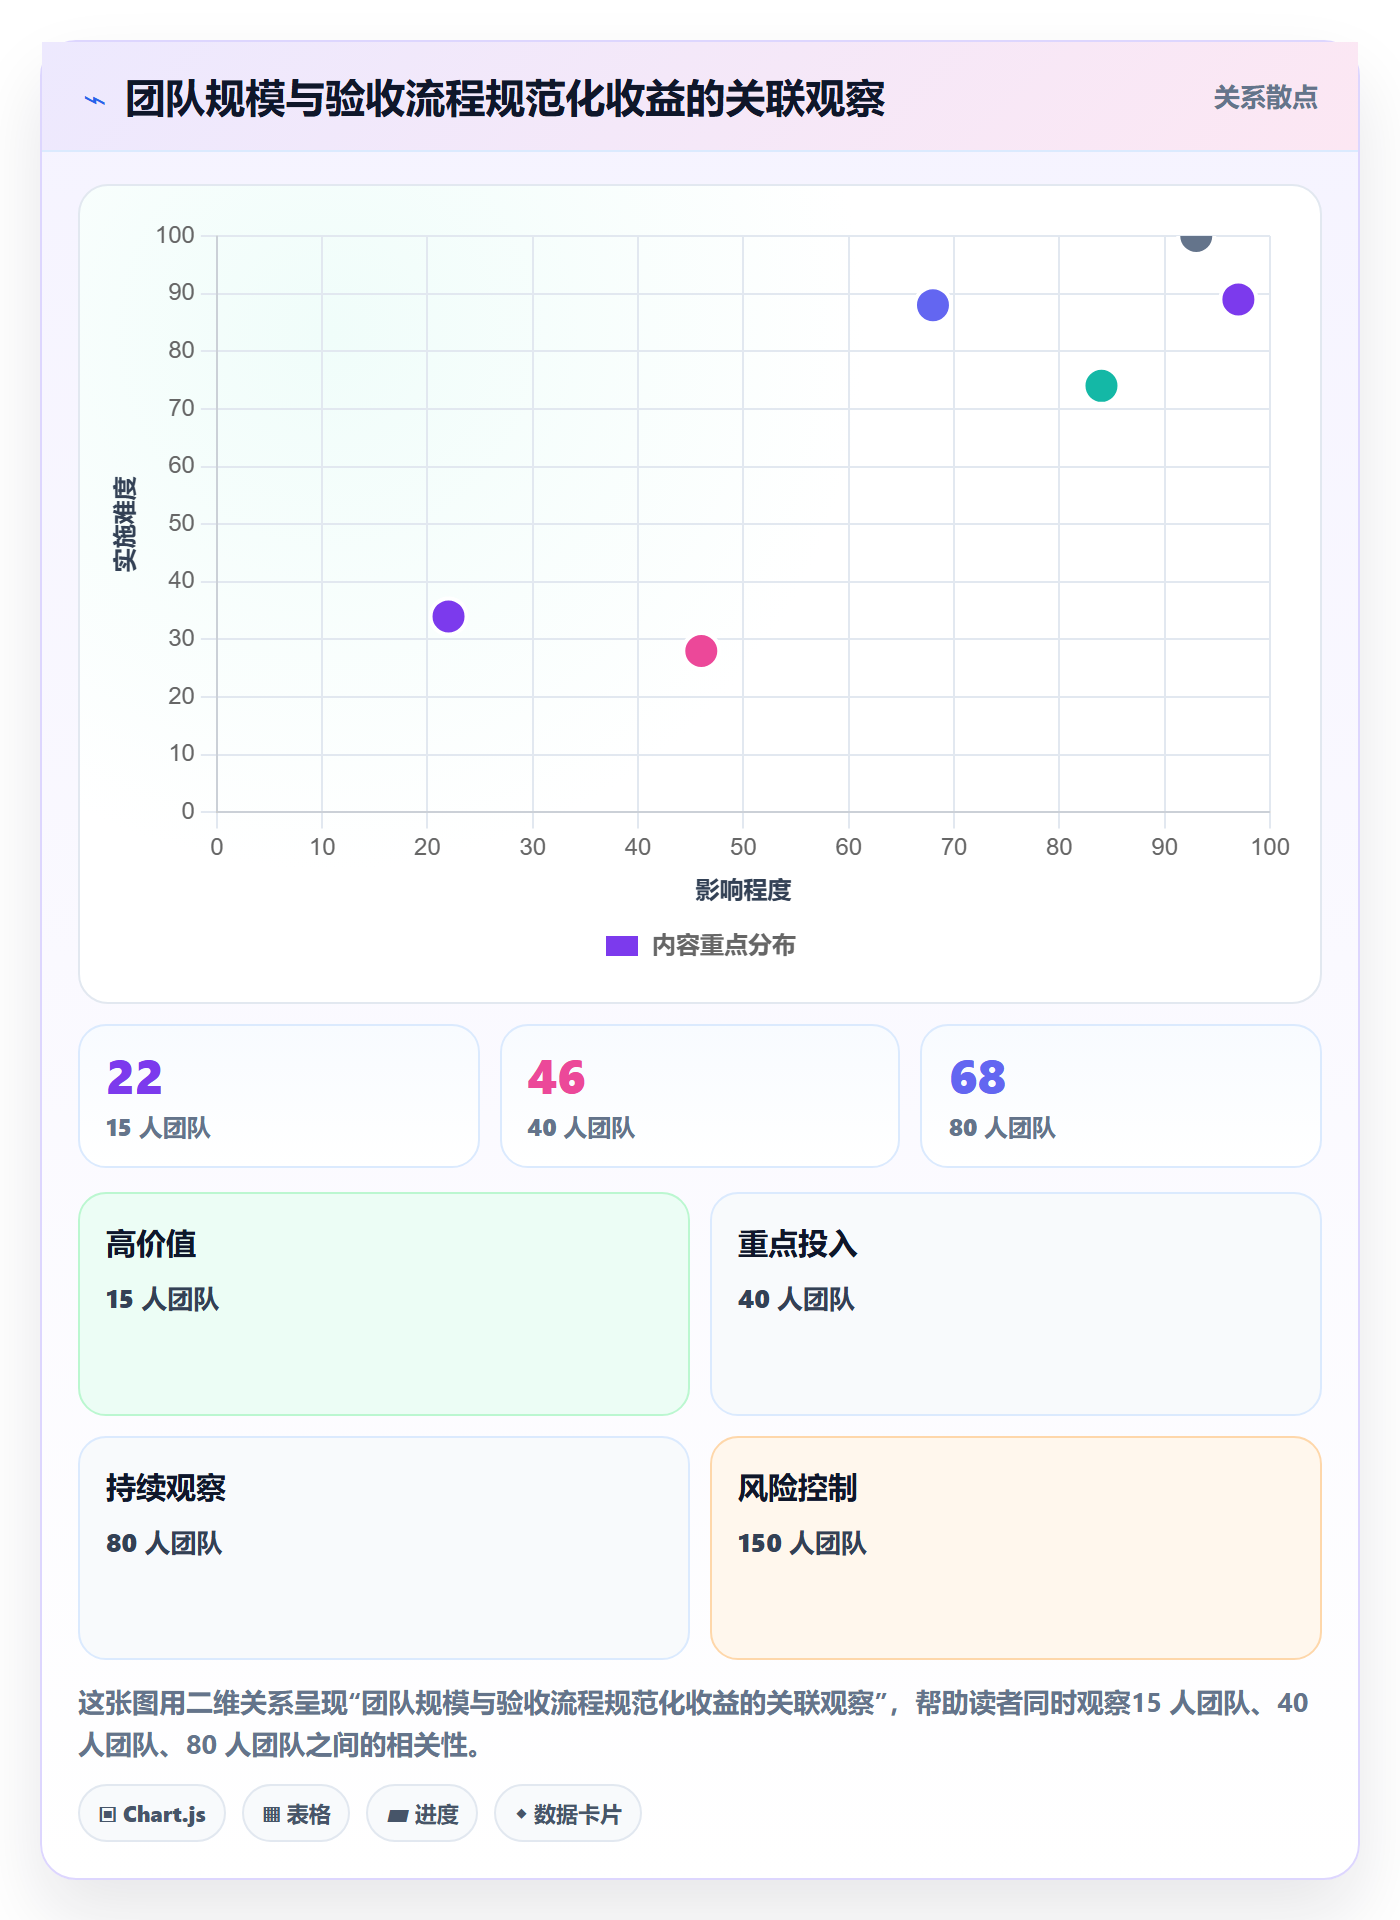This screenshot has width=1400, height=1920.
Task: Click the 重点投入 quadrant card
Action: tap(1016, 1304)
